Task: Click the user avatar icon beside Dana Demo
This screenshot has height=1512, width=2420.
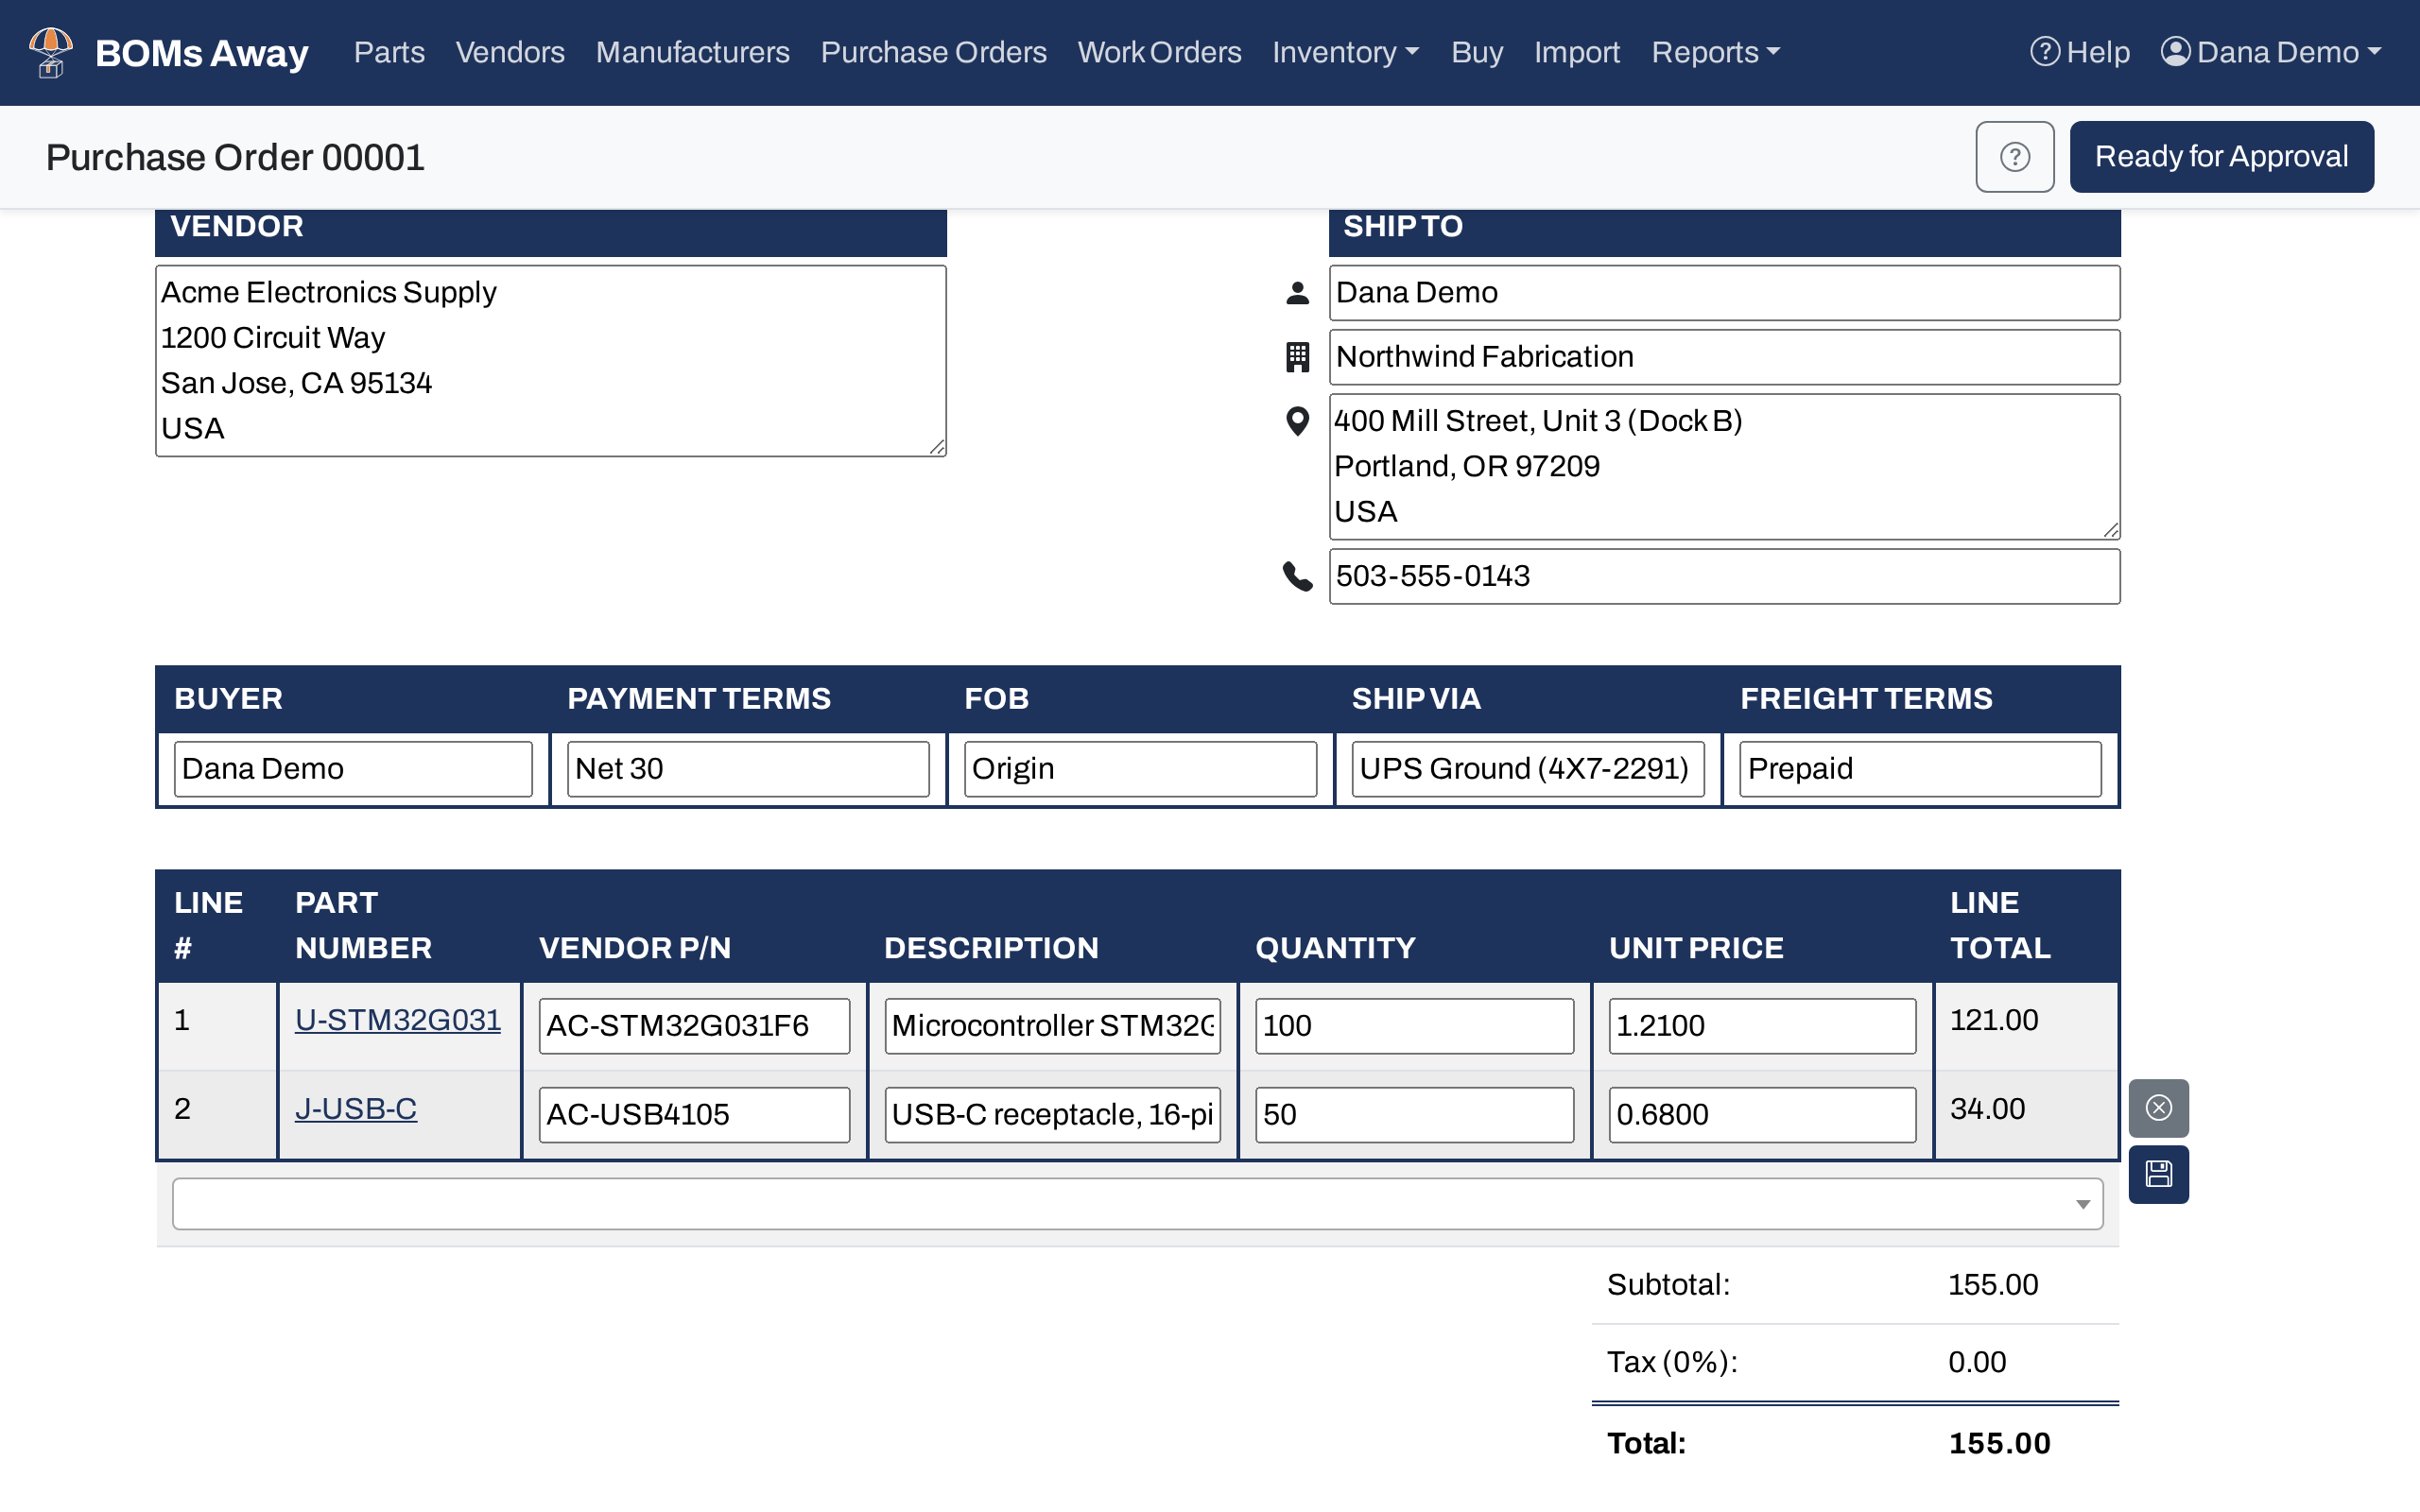Action: coord(2176,51)
